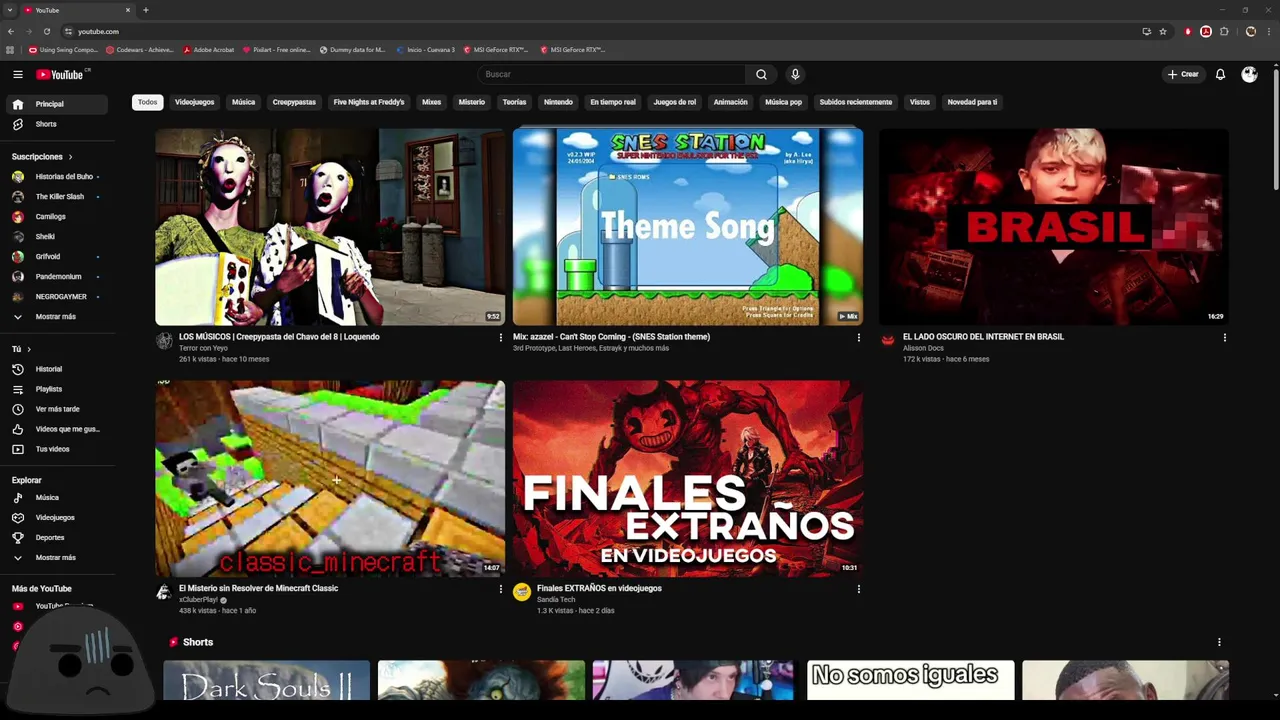Viewport: 1280px width, 720px height.
Task: Open the YouTube hamburger guide menu
Action: pyautogui.click(x=18, y=74)
